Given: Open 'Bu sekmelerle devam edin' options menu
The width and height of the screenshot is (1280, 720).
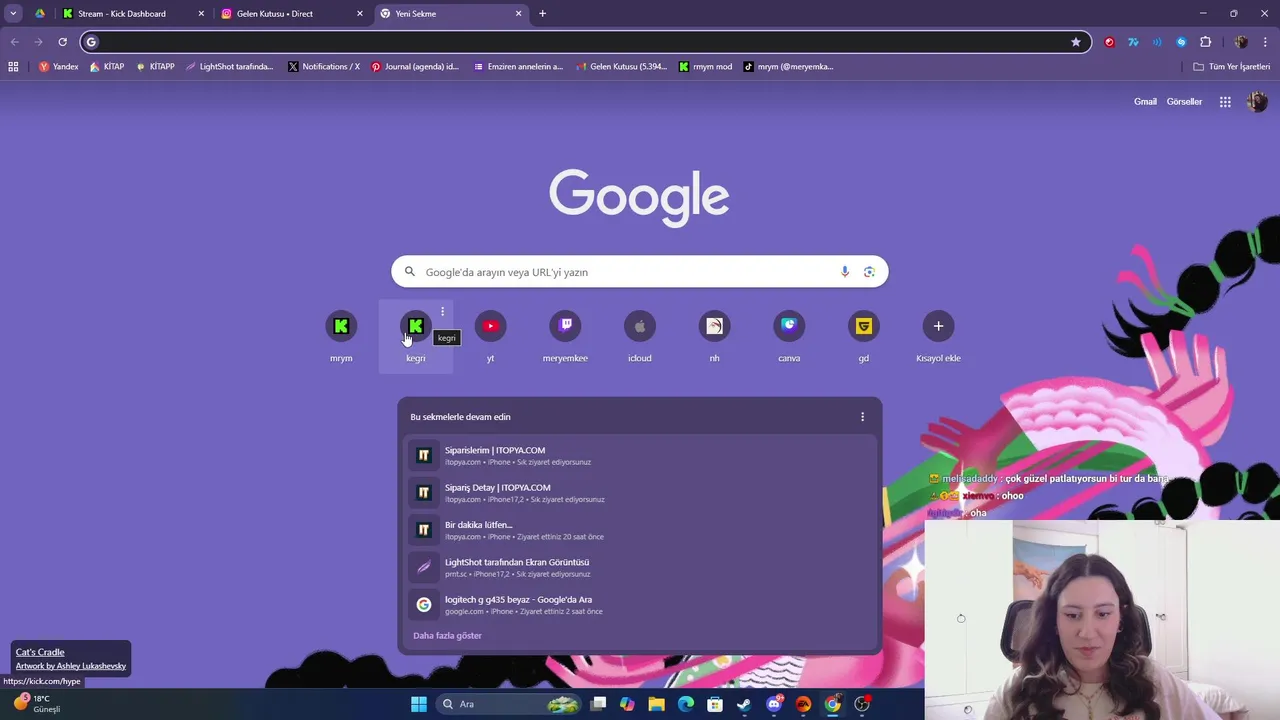Looking at the screenshot, I should [x=862, y=417].
